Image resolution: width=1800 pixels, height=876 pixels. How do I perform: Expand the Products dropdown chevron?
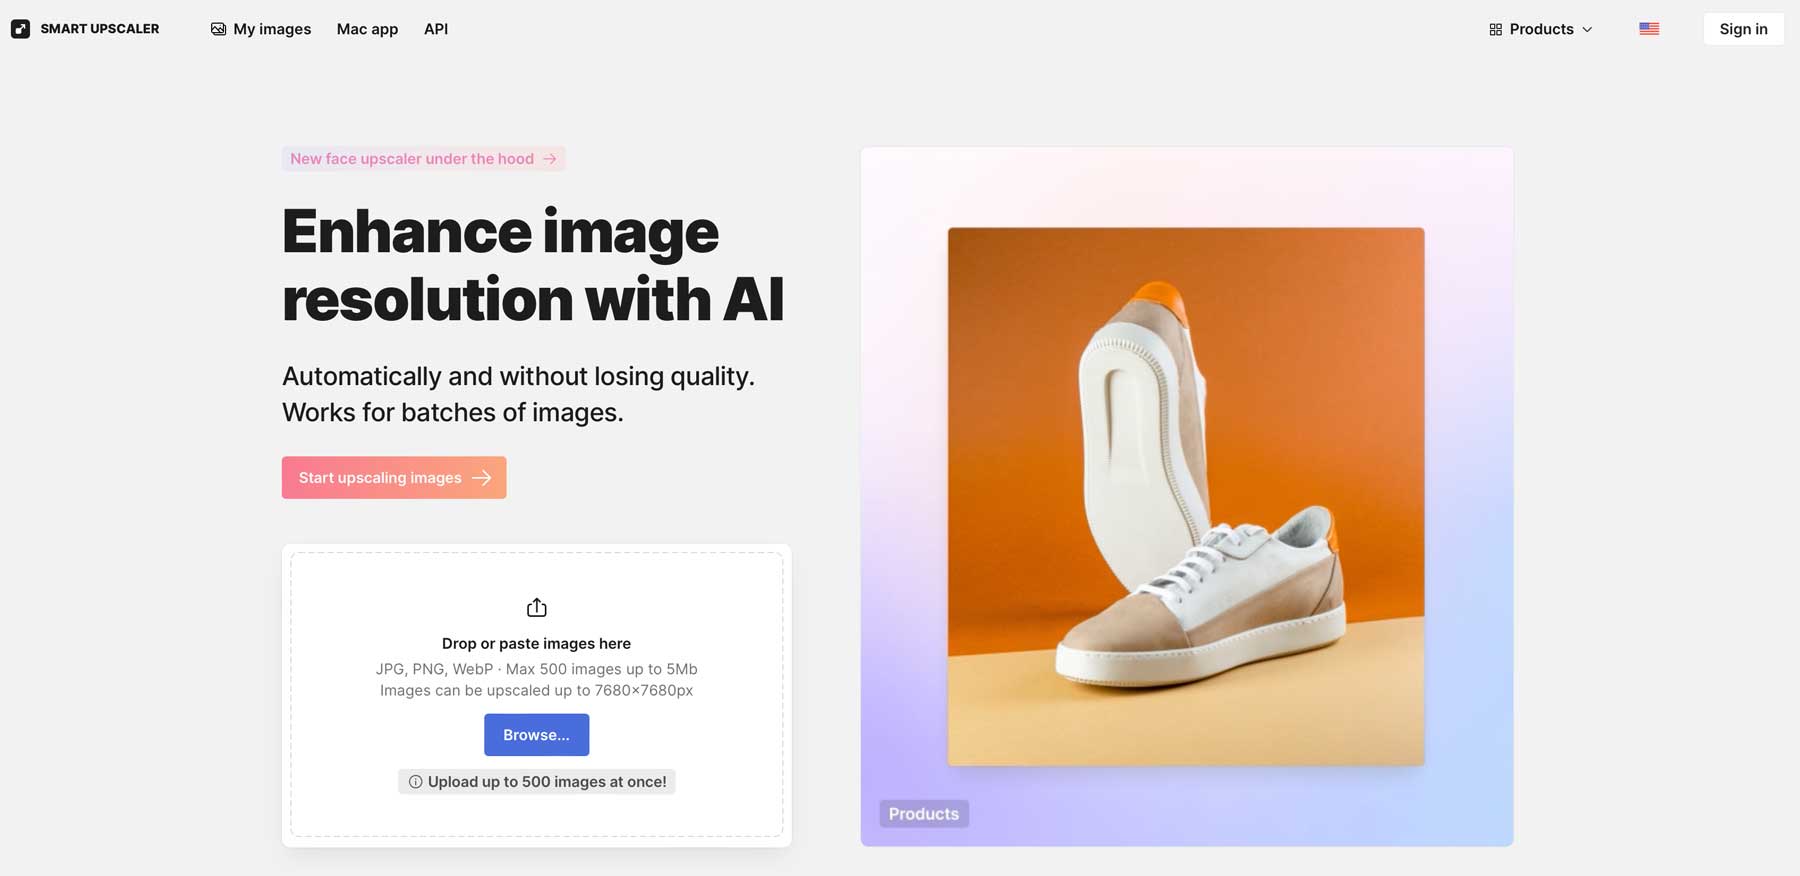1587,29
